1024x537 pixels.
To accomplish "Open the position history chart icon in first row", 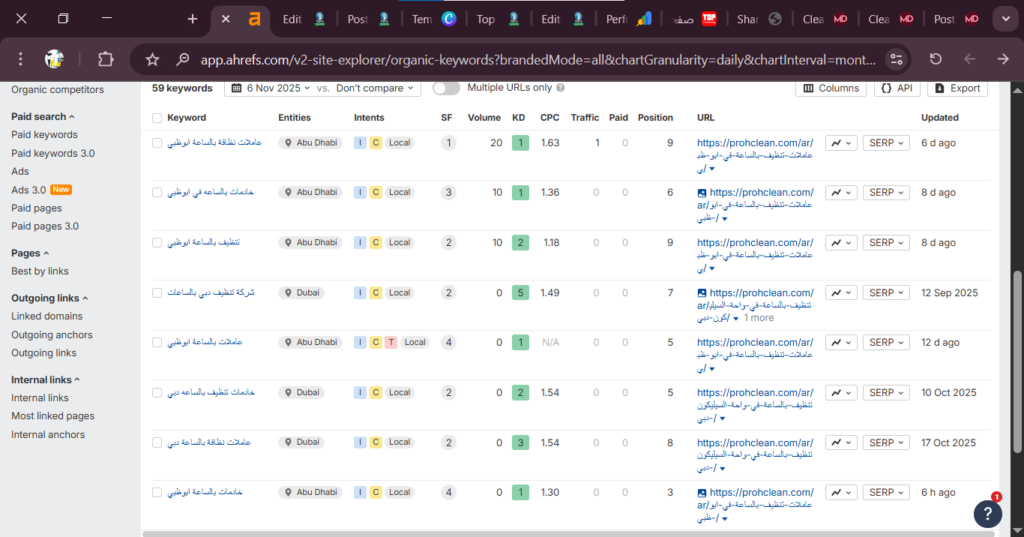I will [841, 143].
